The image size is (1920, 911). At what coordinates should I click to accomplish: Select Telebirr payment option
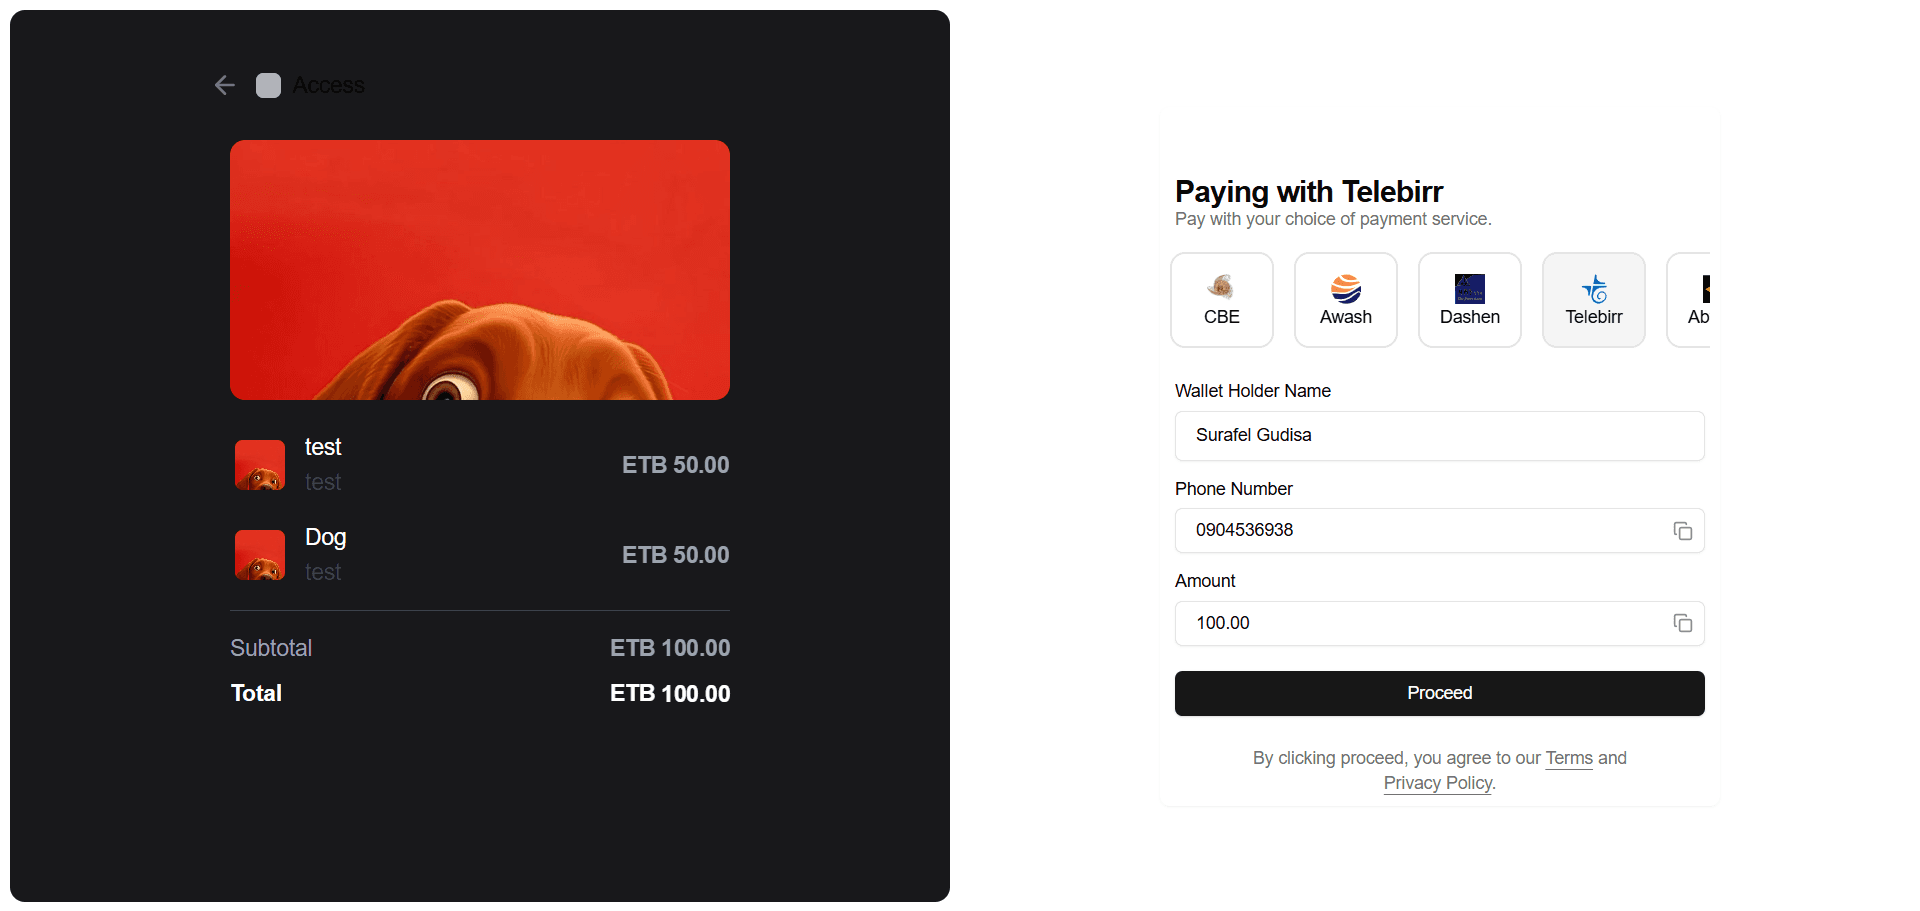click(1593, 300)
